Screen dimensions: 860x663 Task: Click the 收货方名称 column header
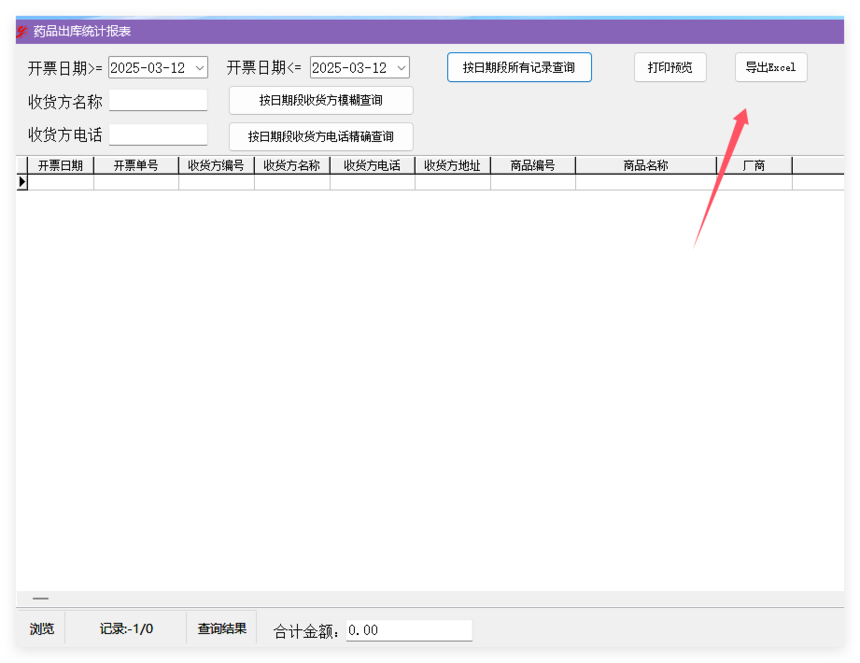pos(292,166)
